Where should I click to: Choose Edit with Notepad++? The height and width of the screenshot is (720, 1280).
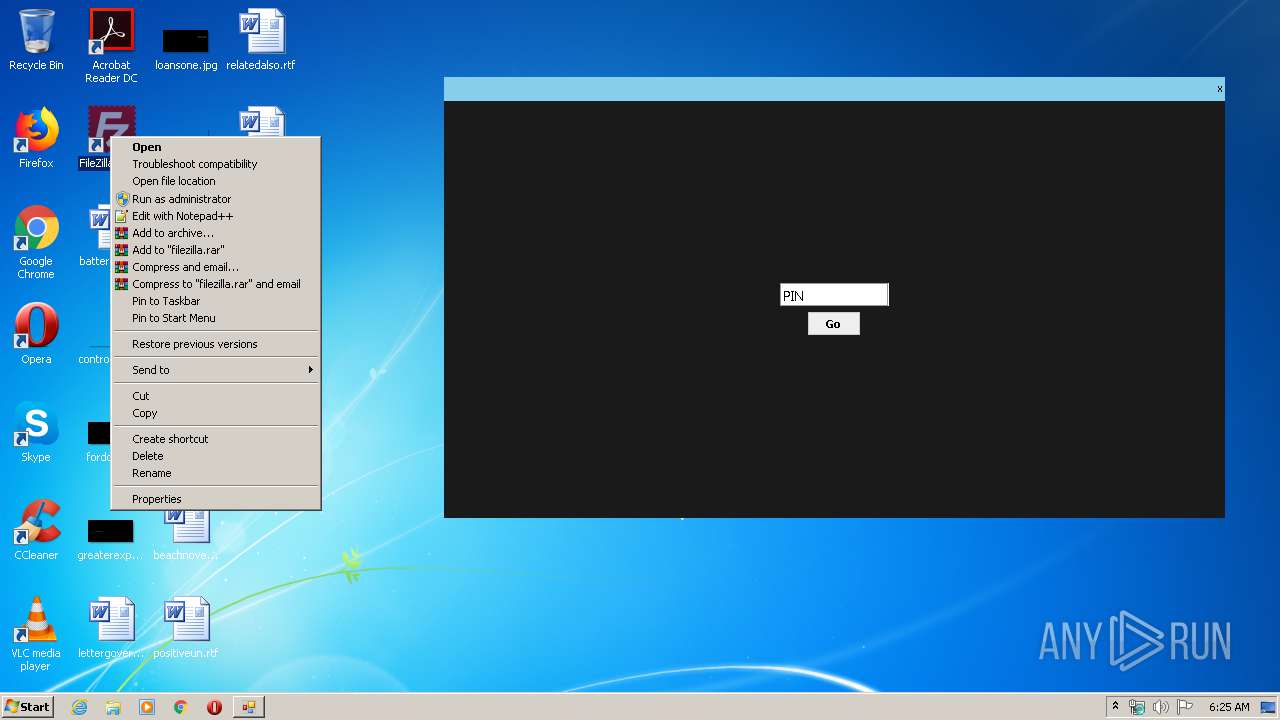click(216, 216)
